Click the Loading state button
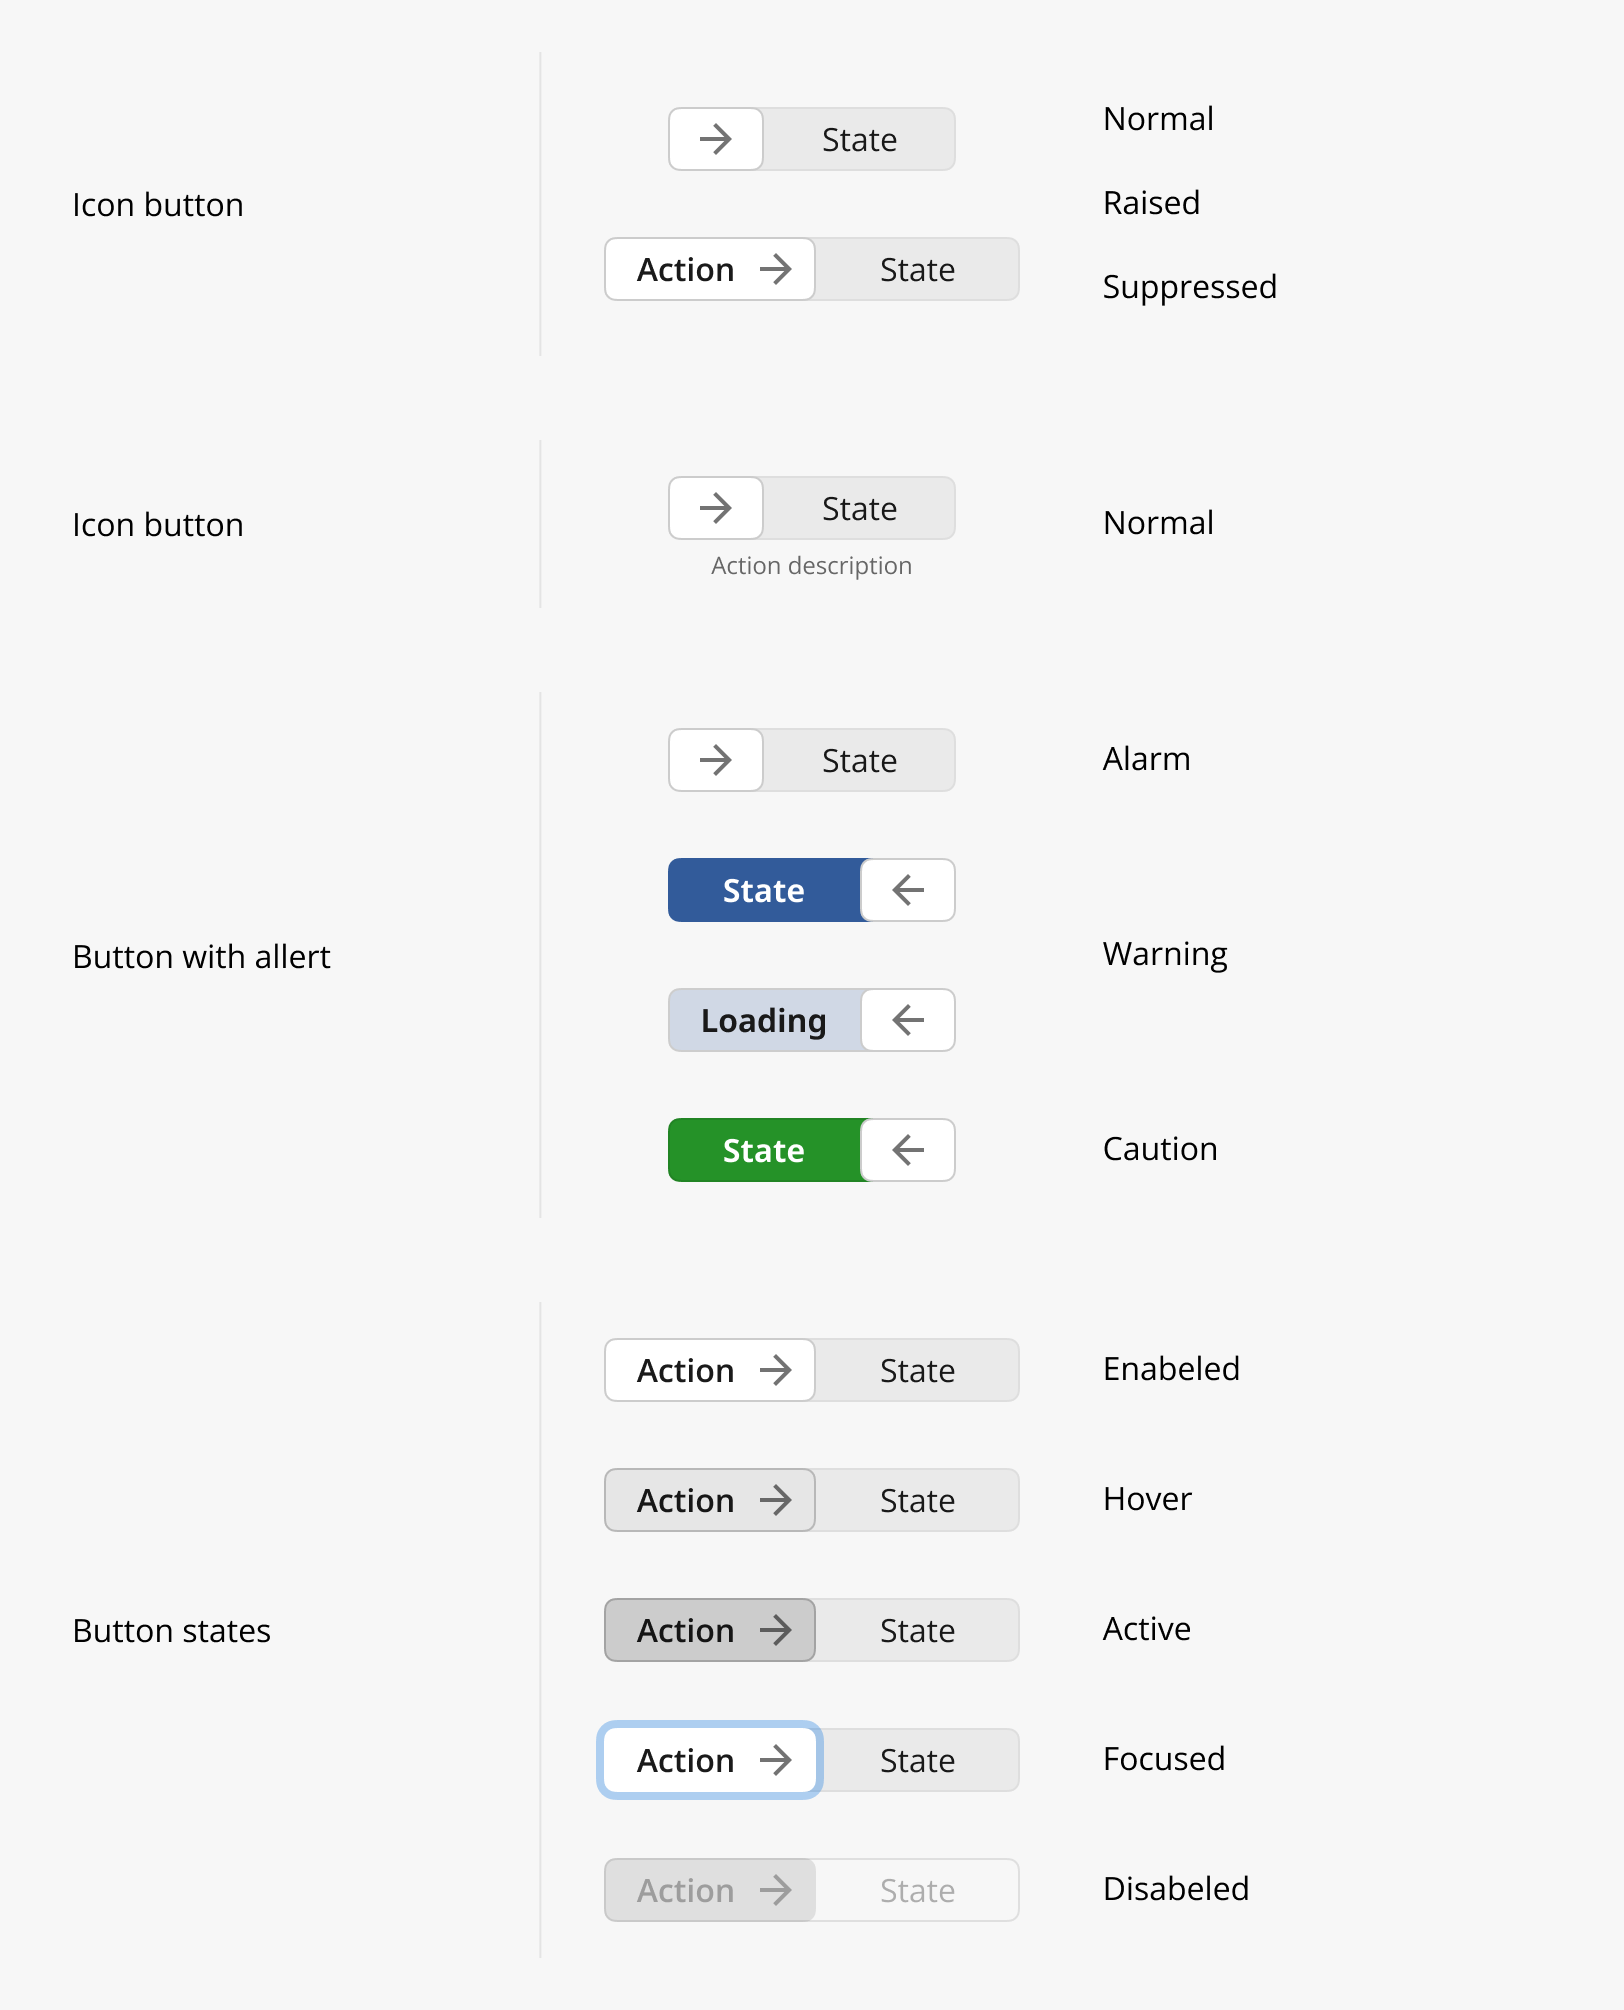 point(764,1020)
